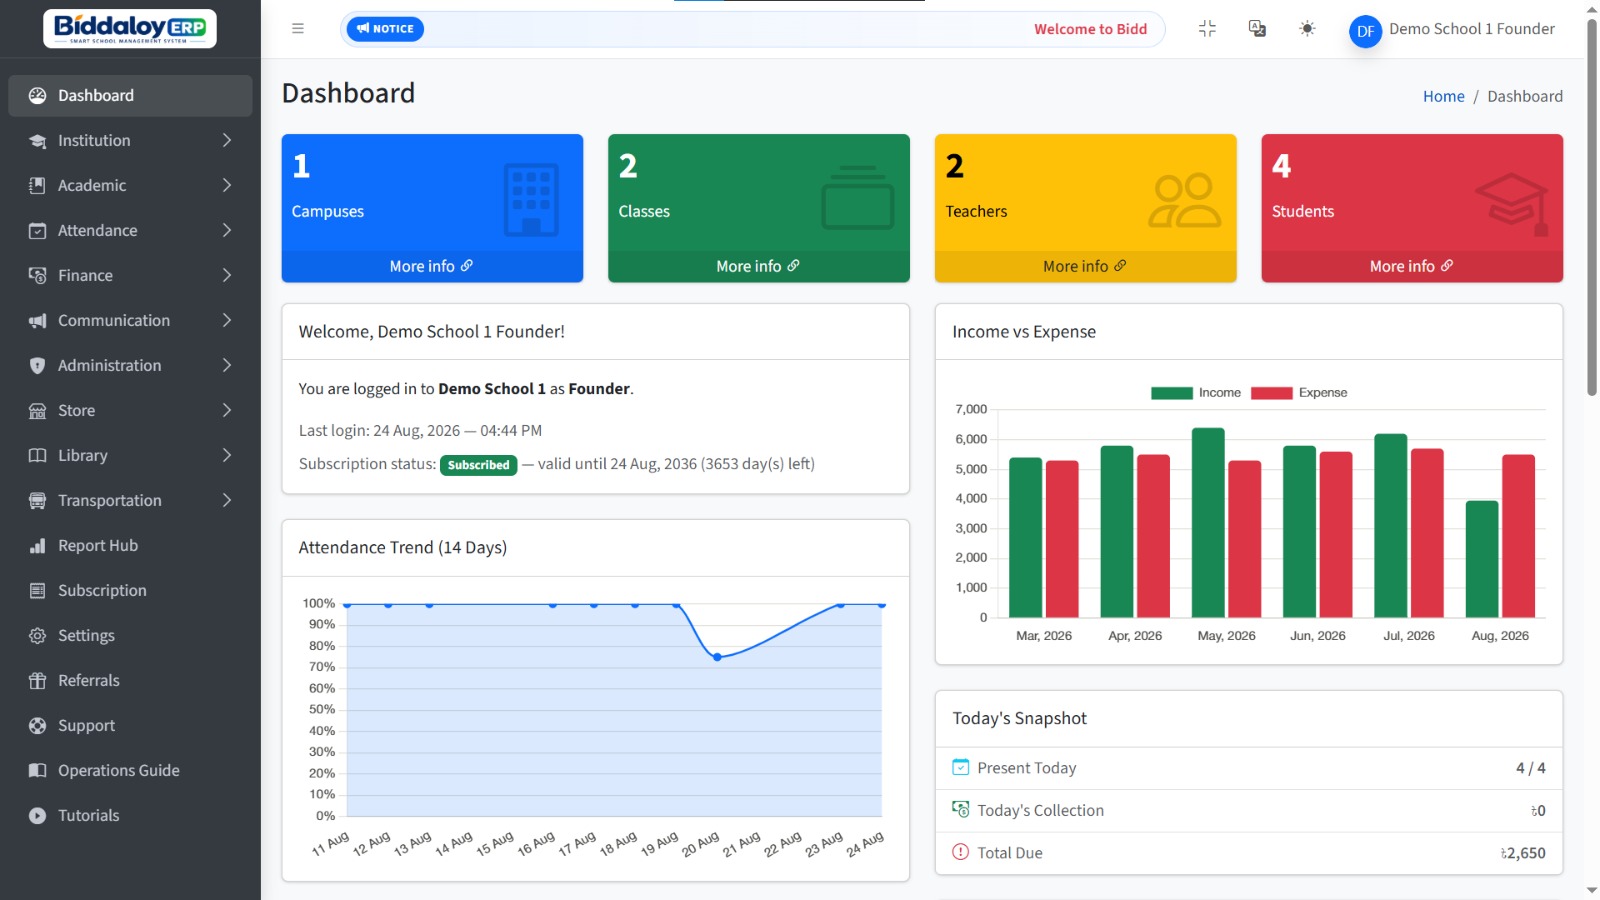This screenshot has width=1600, height=900.
Task: Click the Academic book icon
Action: coord(37,186)
